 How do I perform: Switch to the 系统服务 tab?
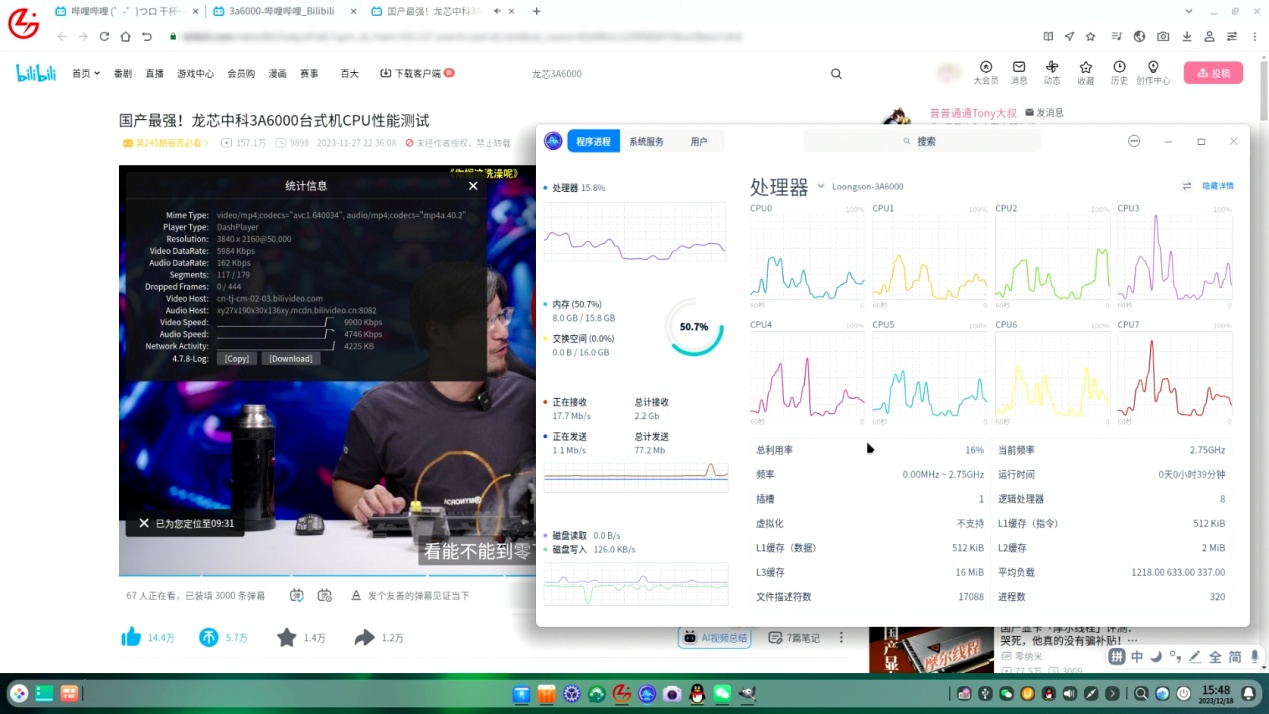[x=646, y=142]
